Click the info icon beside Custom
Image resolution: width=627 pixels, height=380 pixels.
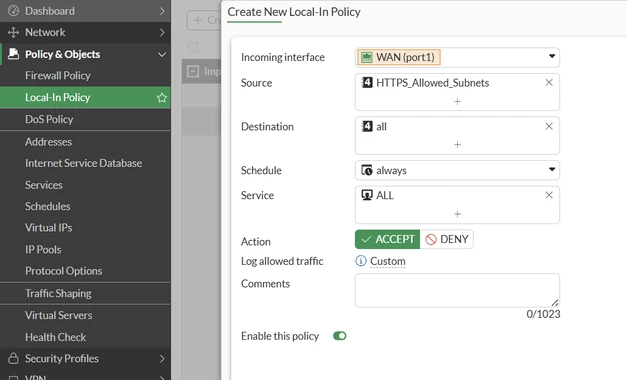coord(361,261)
